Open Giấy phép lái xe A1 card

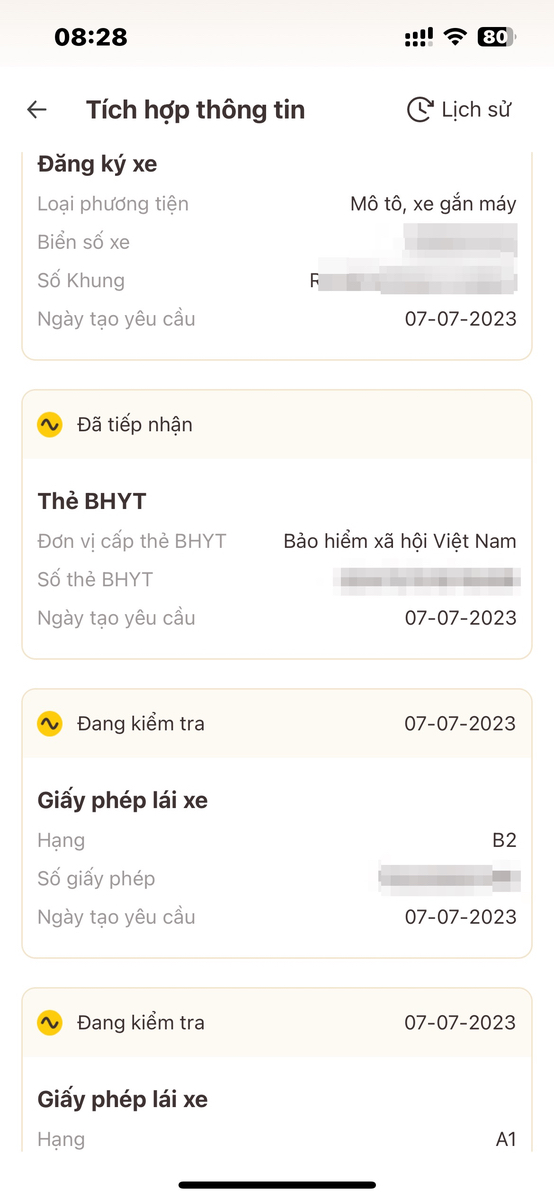277,1069
